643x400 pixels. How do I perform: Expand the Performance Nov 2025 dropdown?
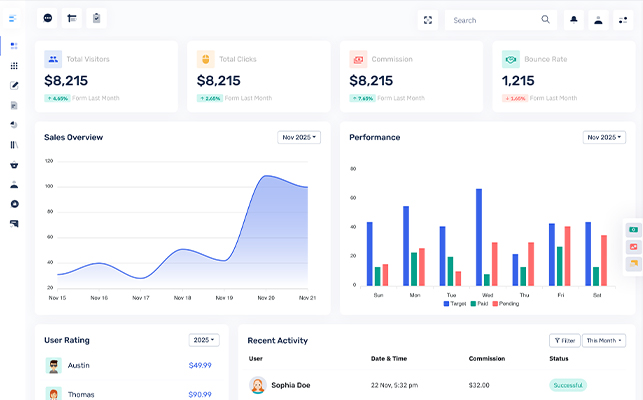pos(604,137)
